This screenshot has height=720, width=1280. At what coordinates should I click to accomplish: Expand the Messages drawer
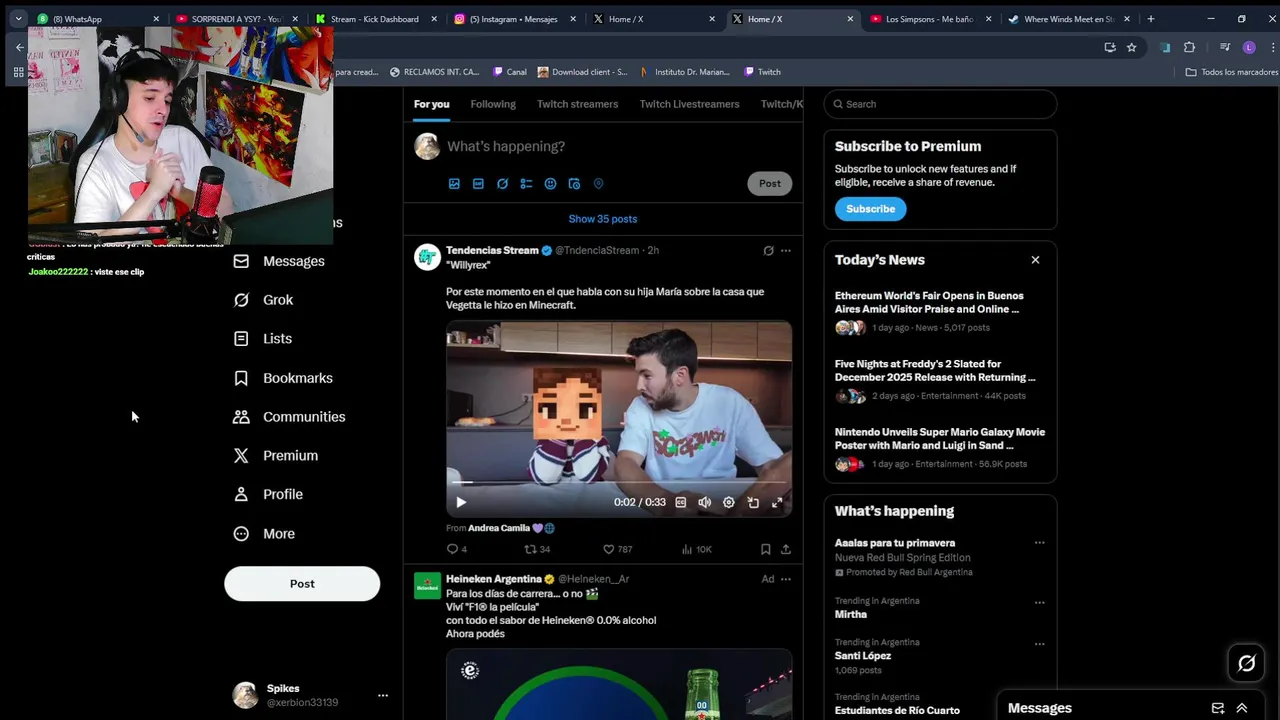pyautogui.click(x=1242, y=708)
